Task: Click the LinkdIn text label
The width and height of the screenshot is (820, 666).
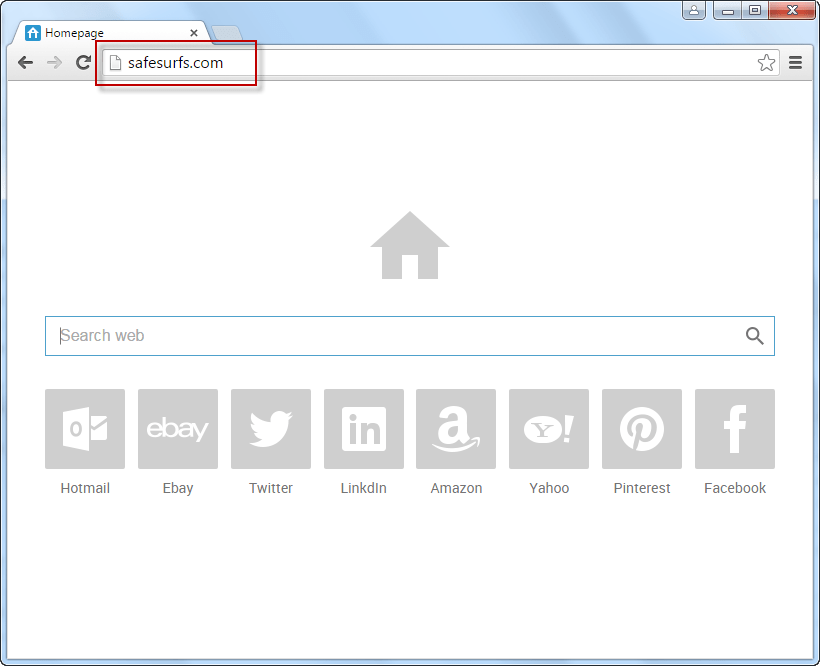Action: click(363, 488)
